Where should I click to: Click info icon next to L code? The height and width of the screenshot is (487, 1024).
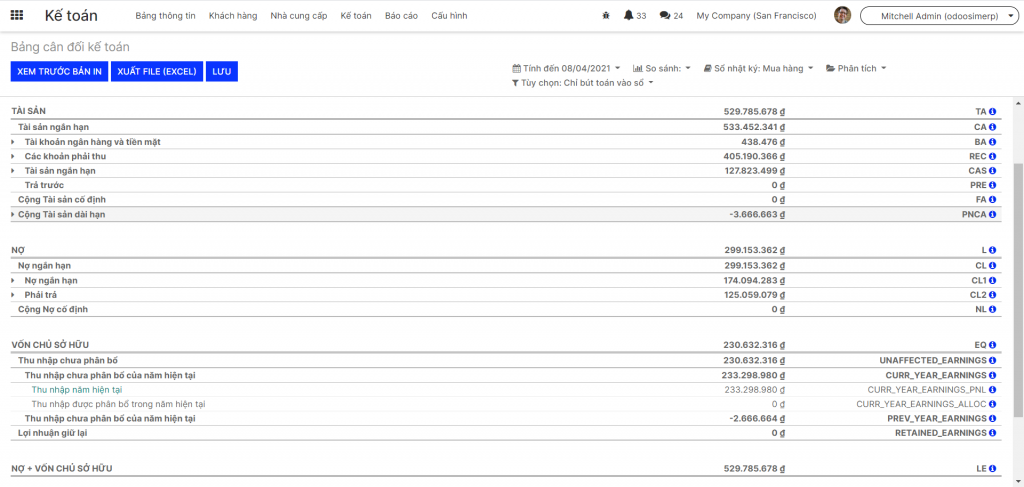click(993, 250)
